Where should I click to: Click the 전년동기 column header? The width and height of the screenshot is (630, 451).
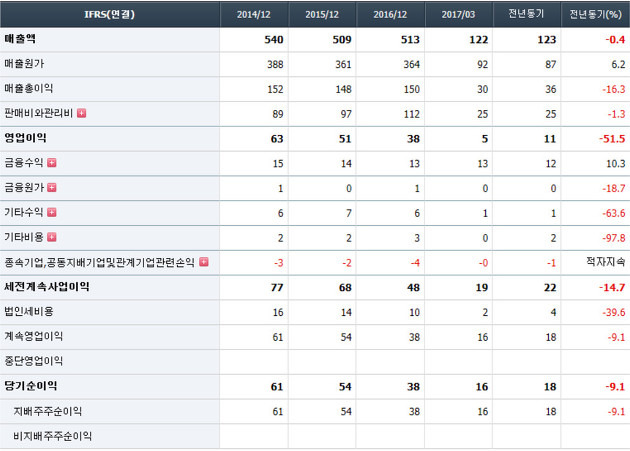tap(527, 14)
